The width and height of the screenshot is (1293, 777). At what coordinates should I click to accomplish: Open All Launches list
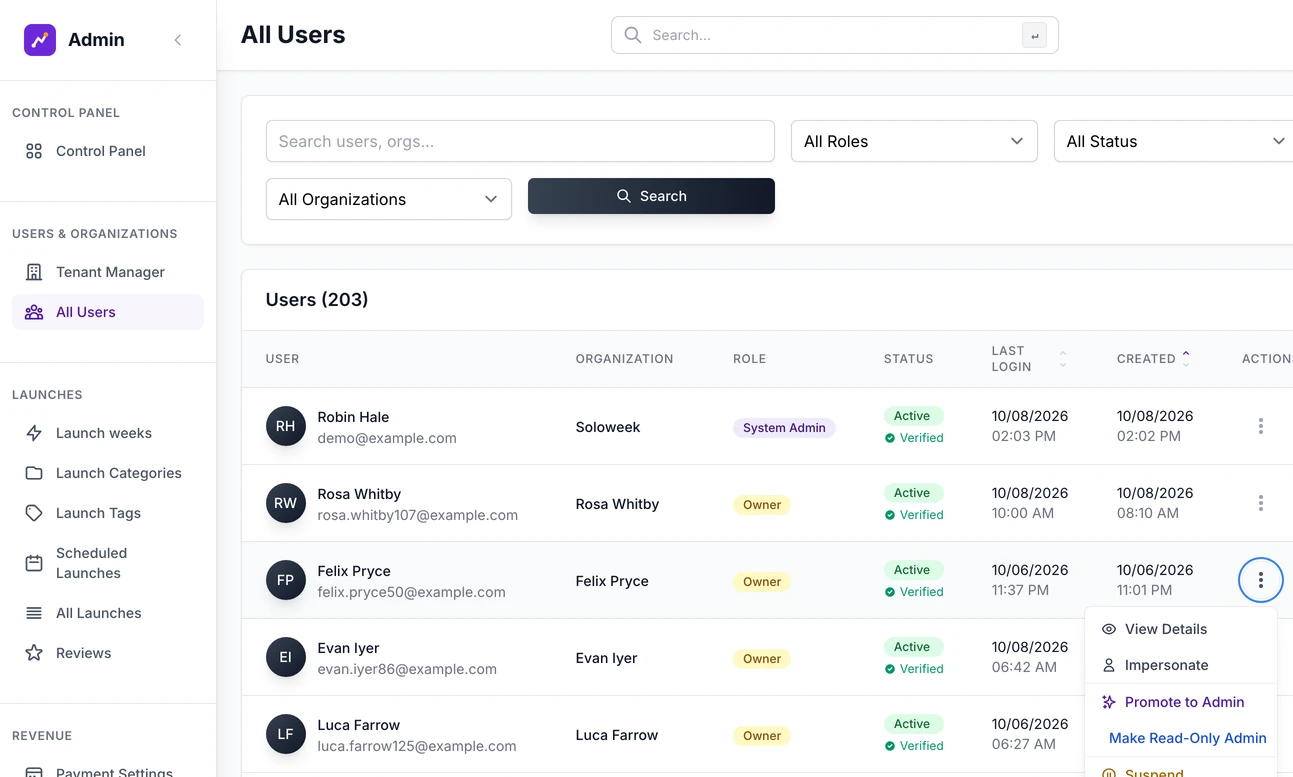click(108, 613)
